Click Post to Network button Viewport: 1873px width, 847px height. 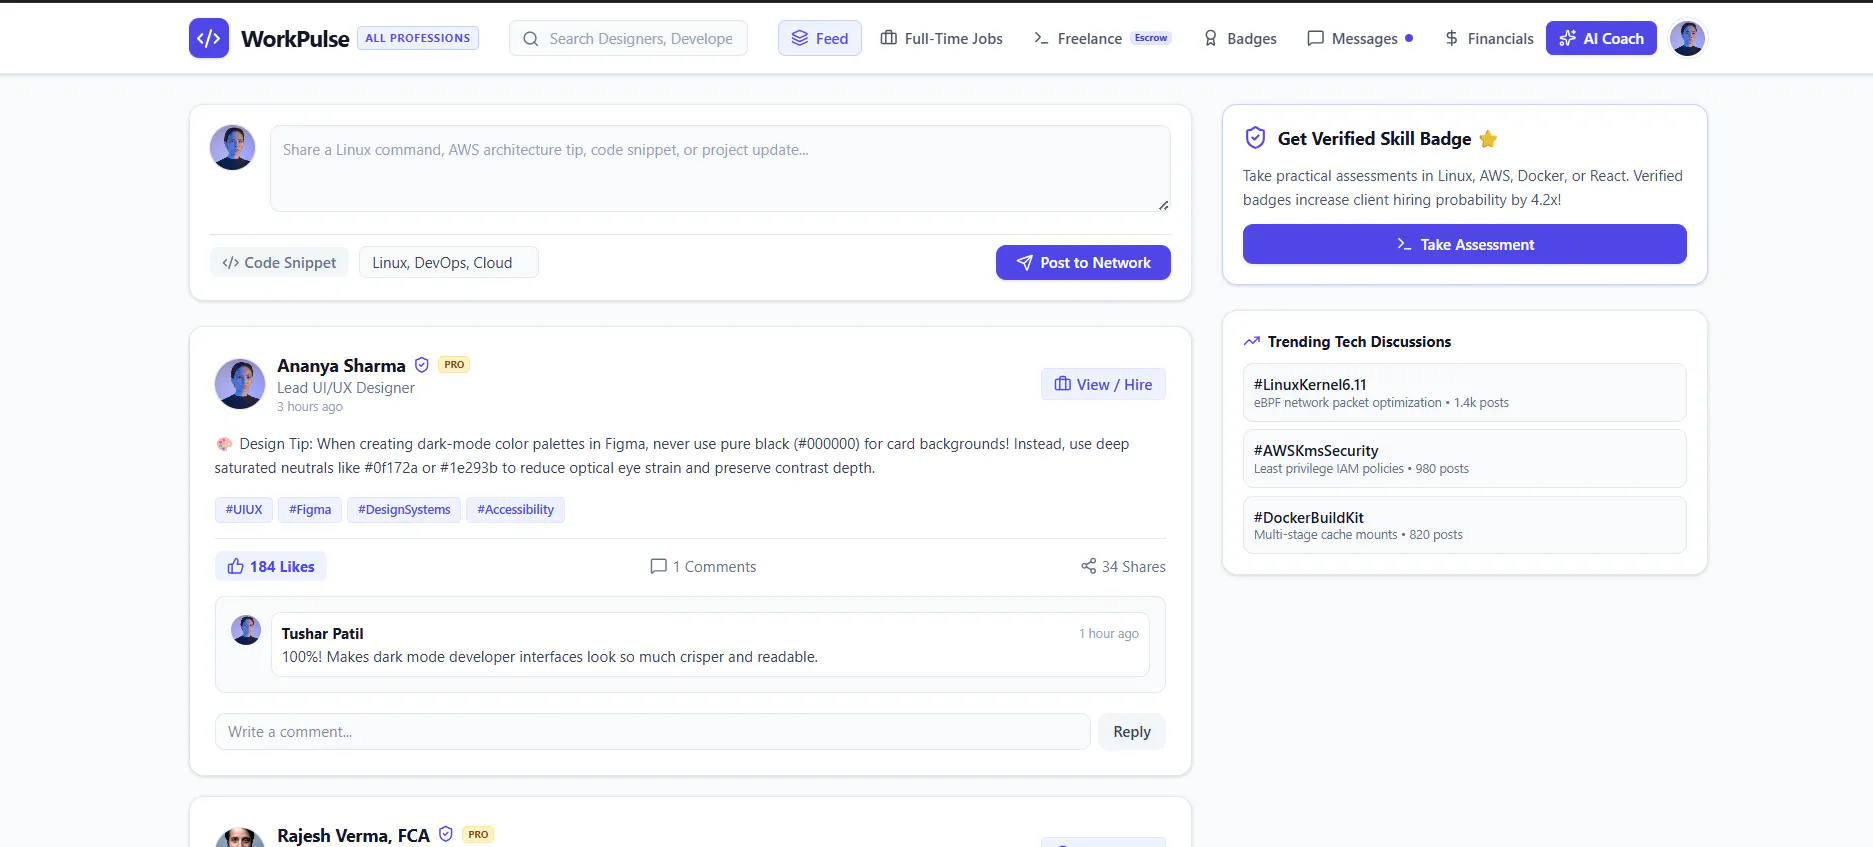[x=1083, y=262]
